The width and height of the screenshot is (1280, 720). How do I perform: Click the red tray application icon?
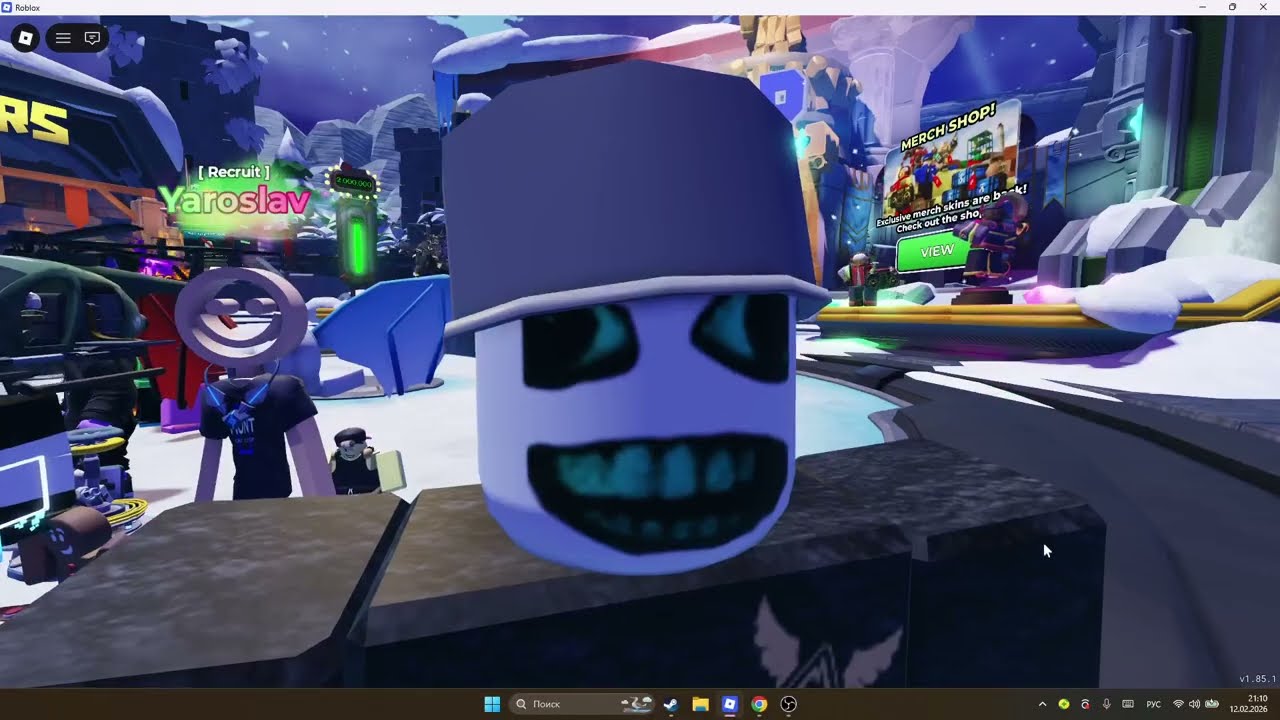click(1085, 704)
